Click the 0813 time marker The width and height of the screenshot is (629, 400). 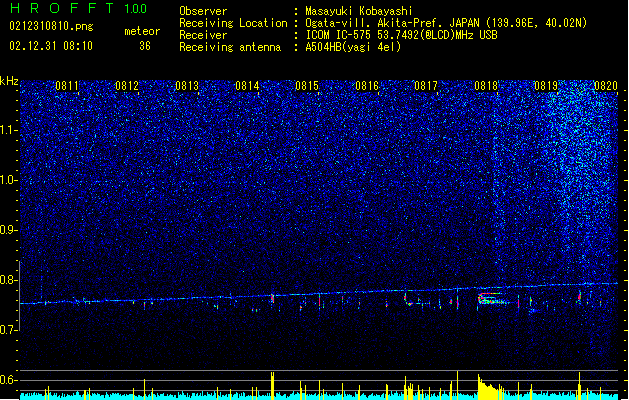tap(187, 86)
